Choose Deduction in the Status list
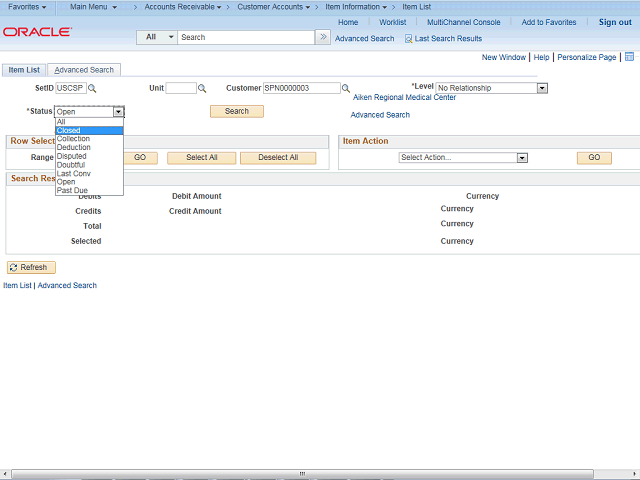Viewport: 640px width, 480px height. (x=89, y=147)
